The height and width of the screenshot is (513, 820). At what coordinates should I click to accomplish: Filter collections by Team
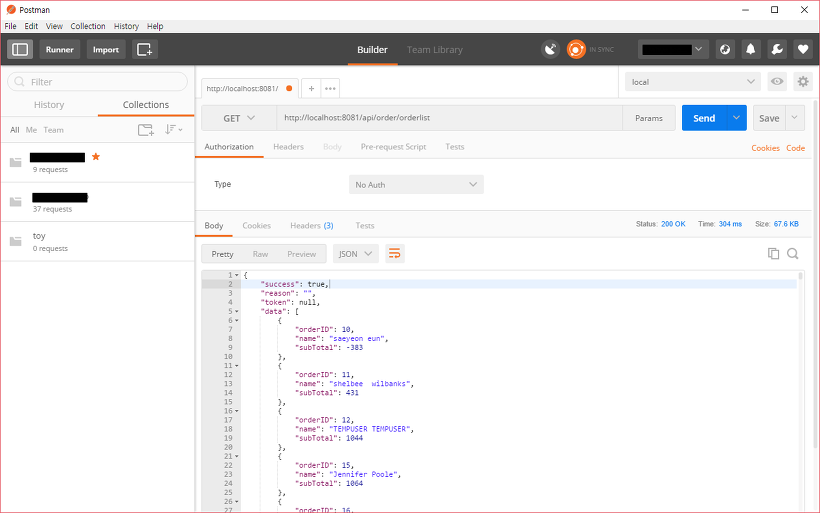[53, 130]
